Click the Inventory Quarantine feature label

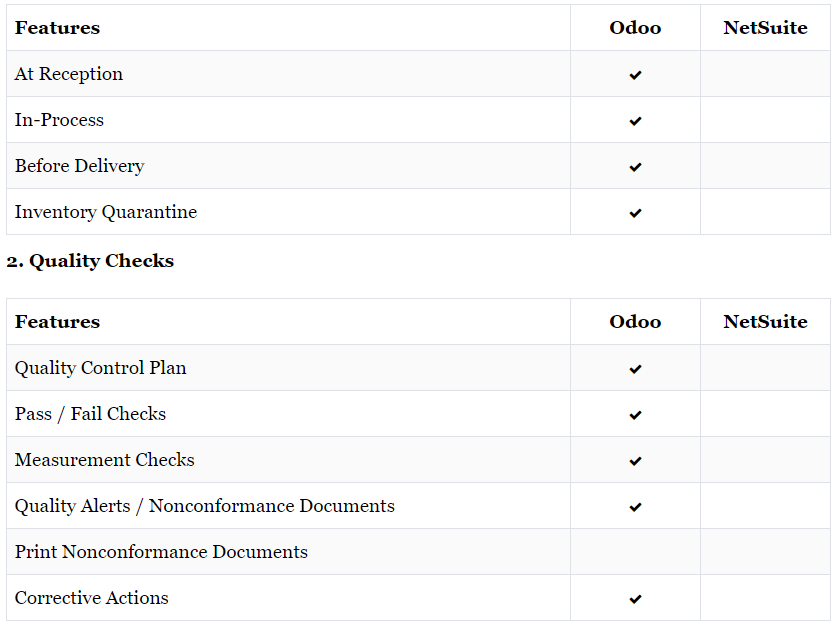[x=106, y=212]
